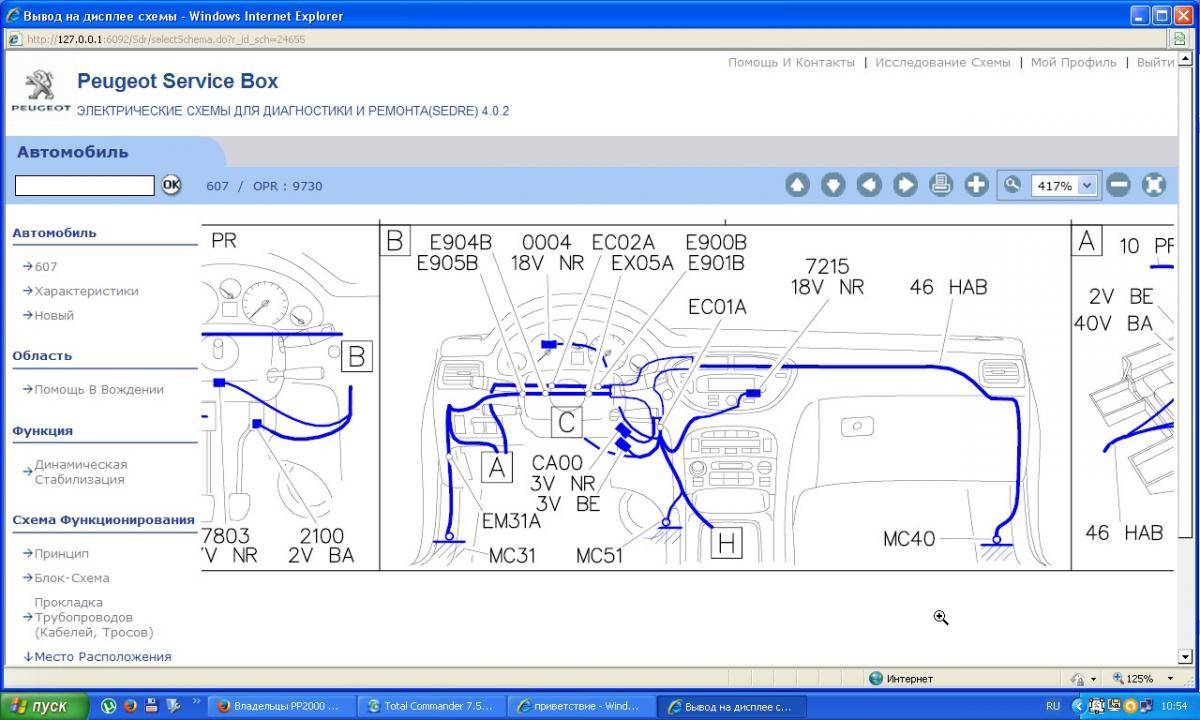
Task: Open Помощь И Контакты link
Action: click(x=791, y=62)
